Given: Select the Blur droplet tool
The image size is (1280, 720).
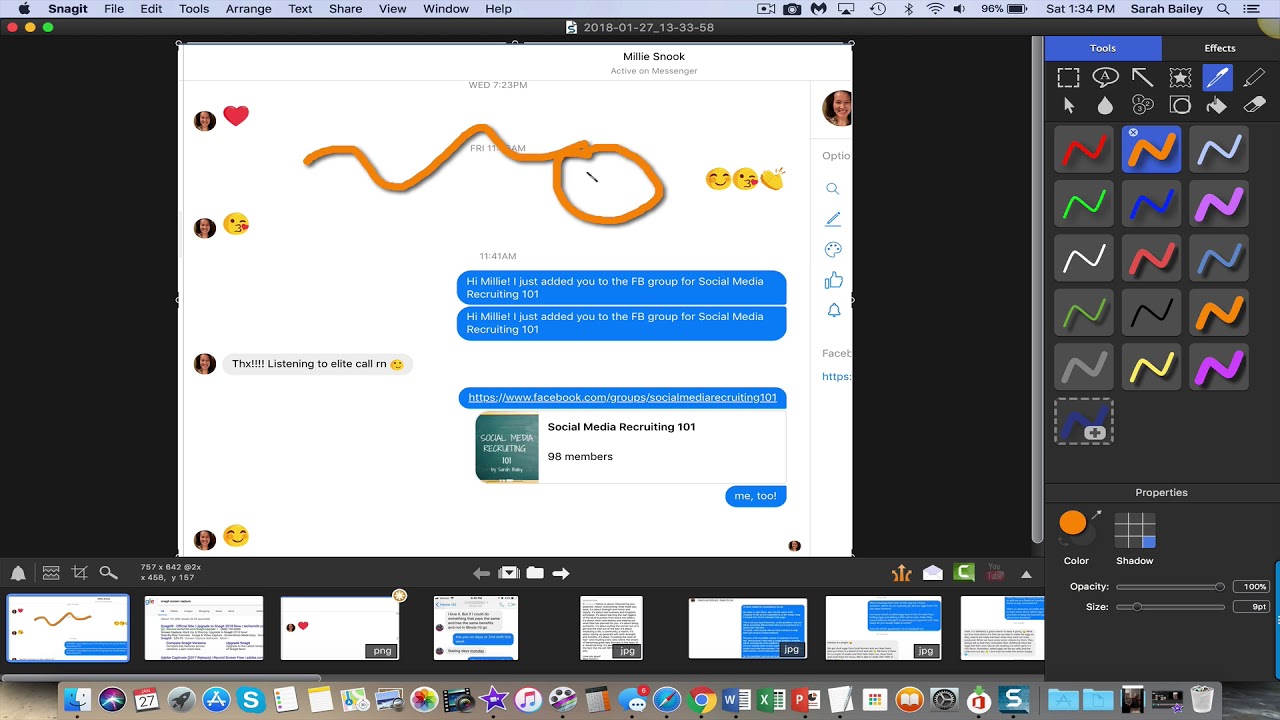Looking at the screenshot, I should pyautogui.click(x=1105, y=105).
